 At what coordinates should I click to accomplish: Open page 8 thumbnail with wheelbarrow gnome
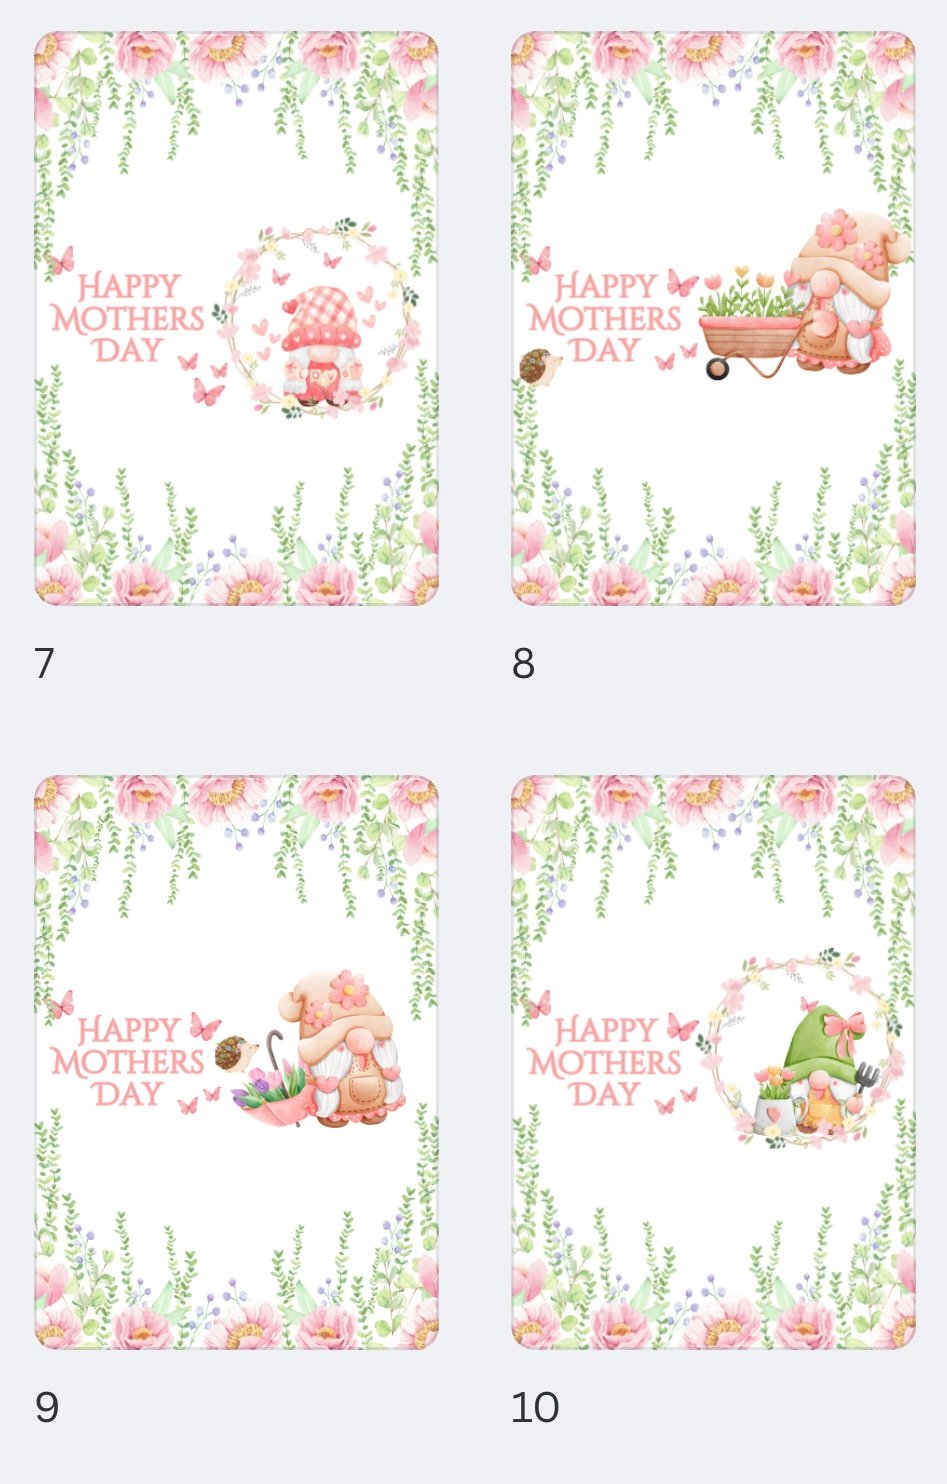click(x=713, y=318)
